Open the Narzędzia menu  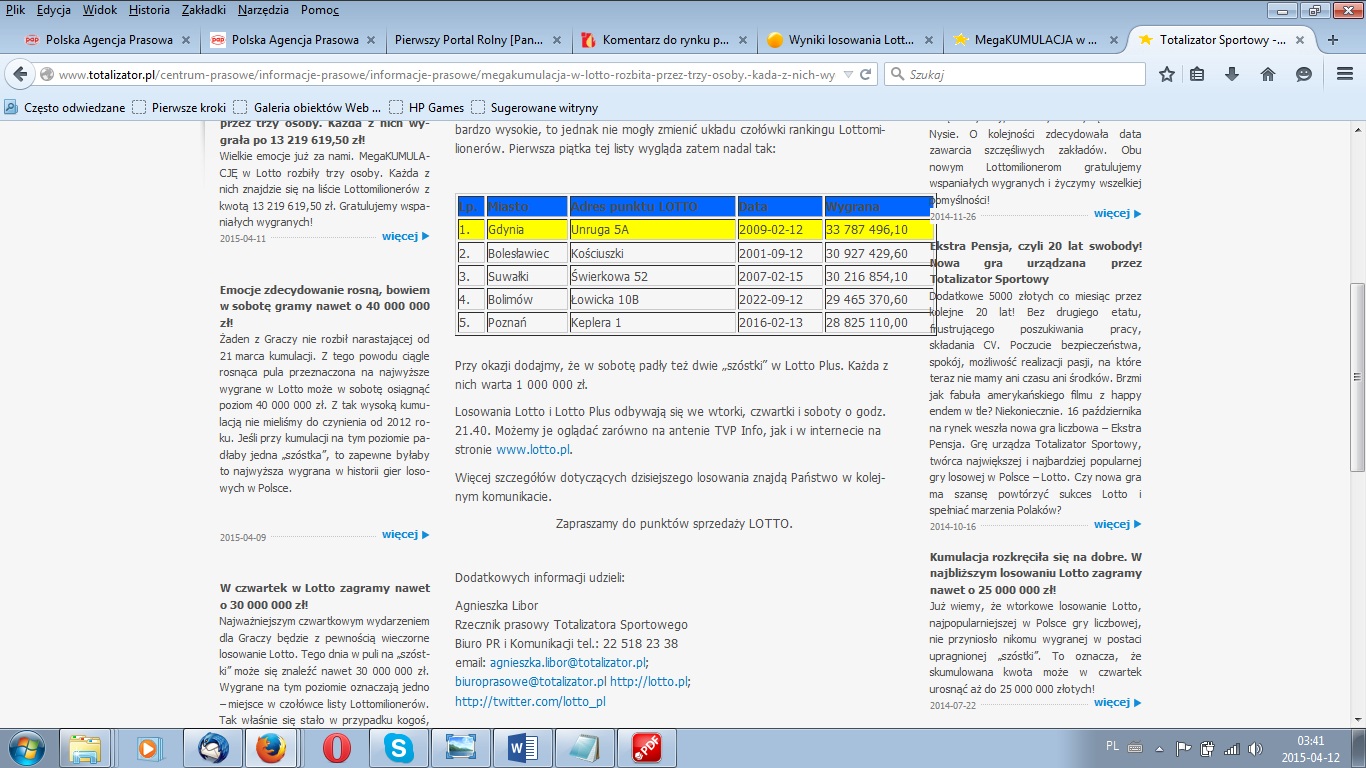[263, 10]
